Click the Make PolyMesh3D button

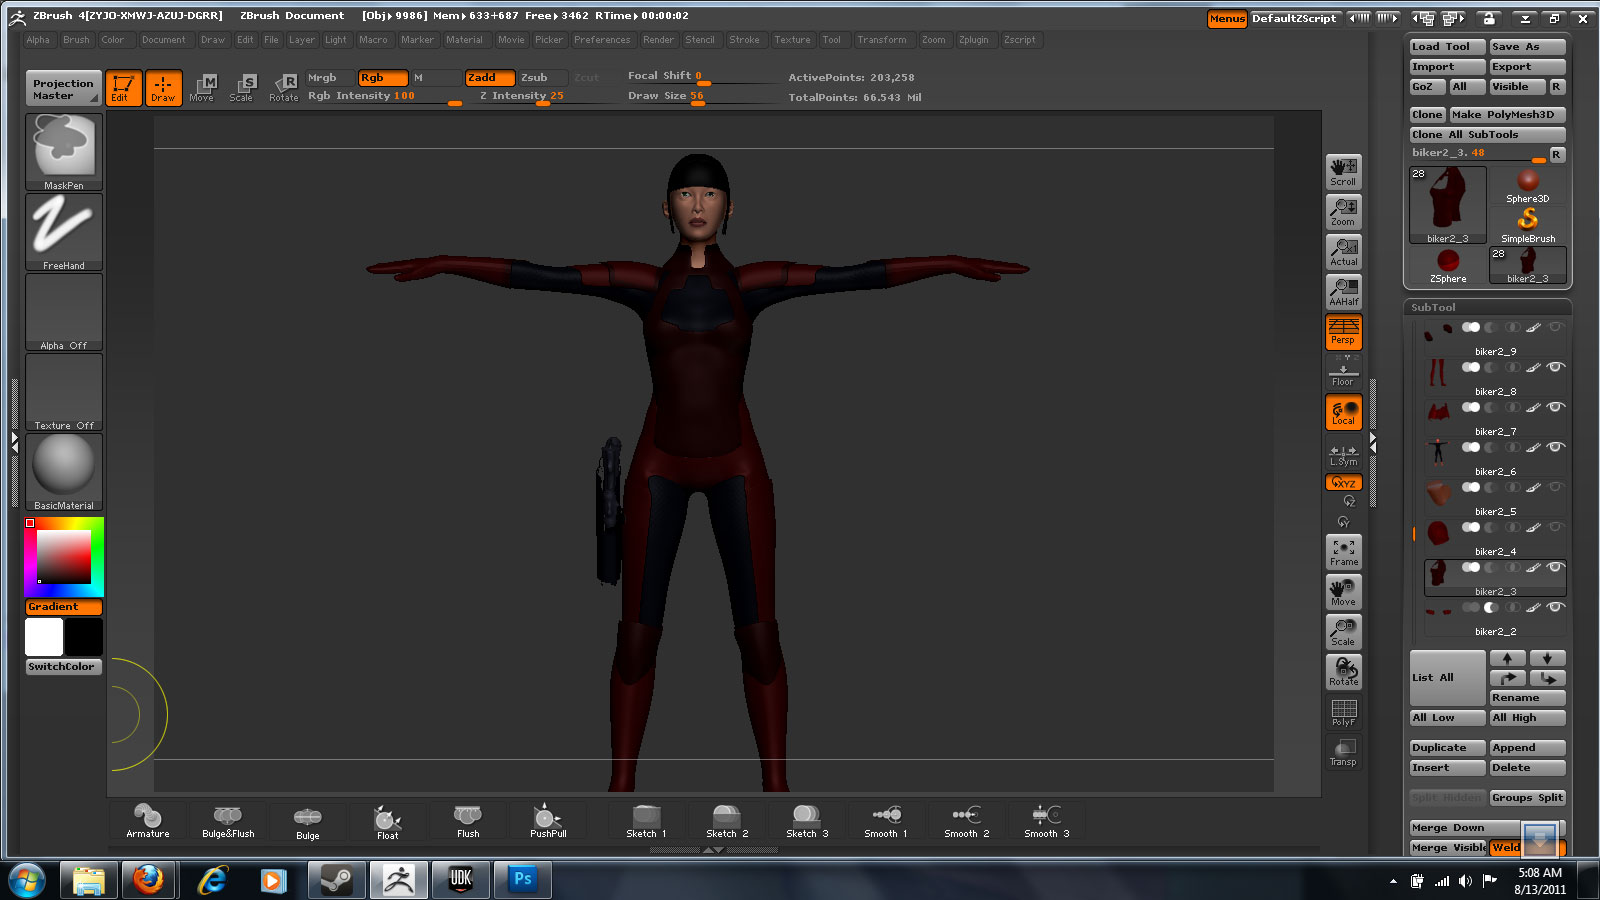(x=1508, y=115)
